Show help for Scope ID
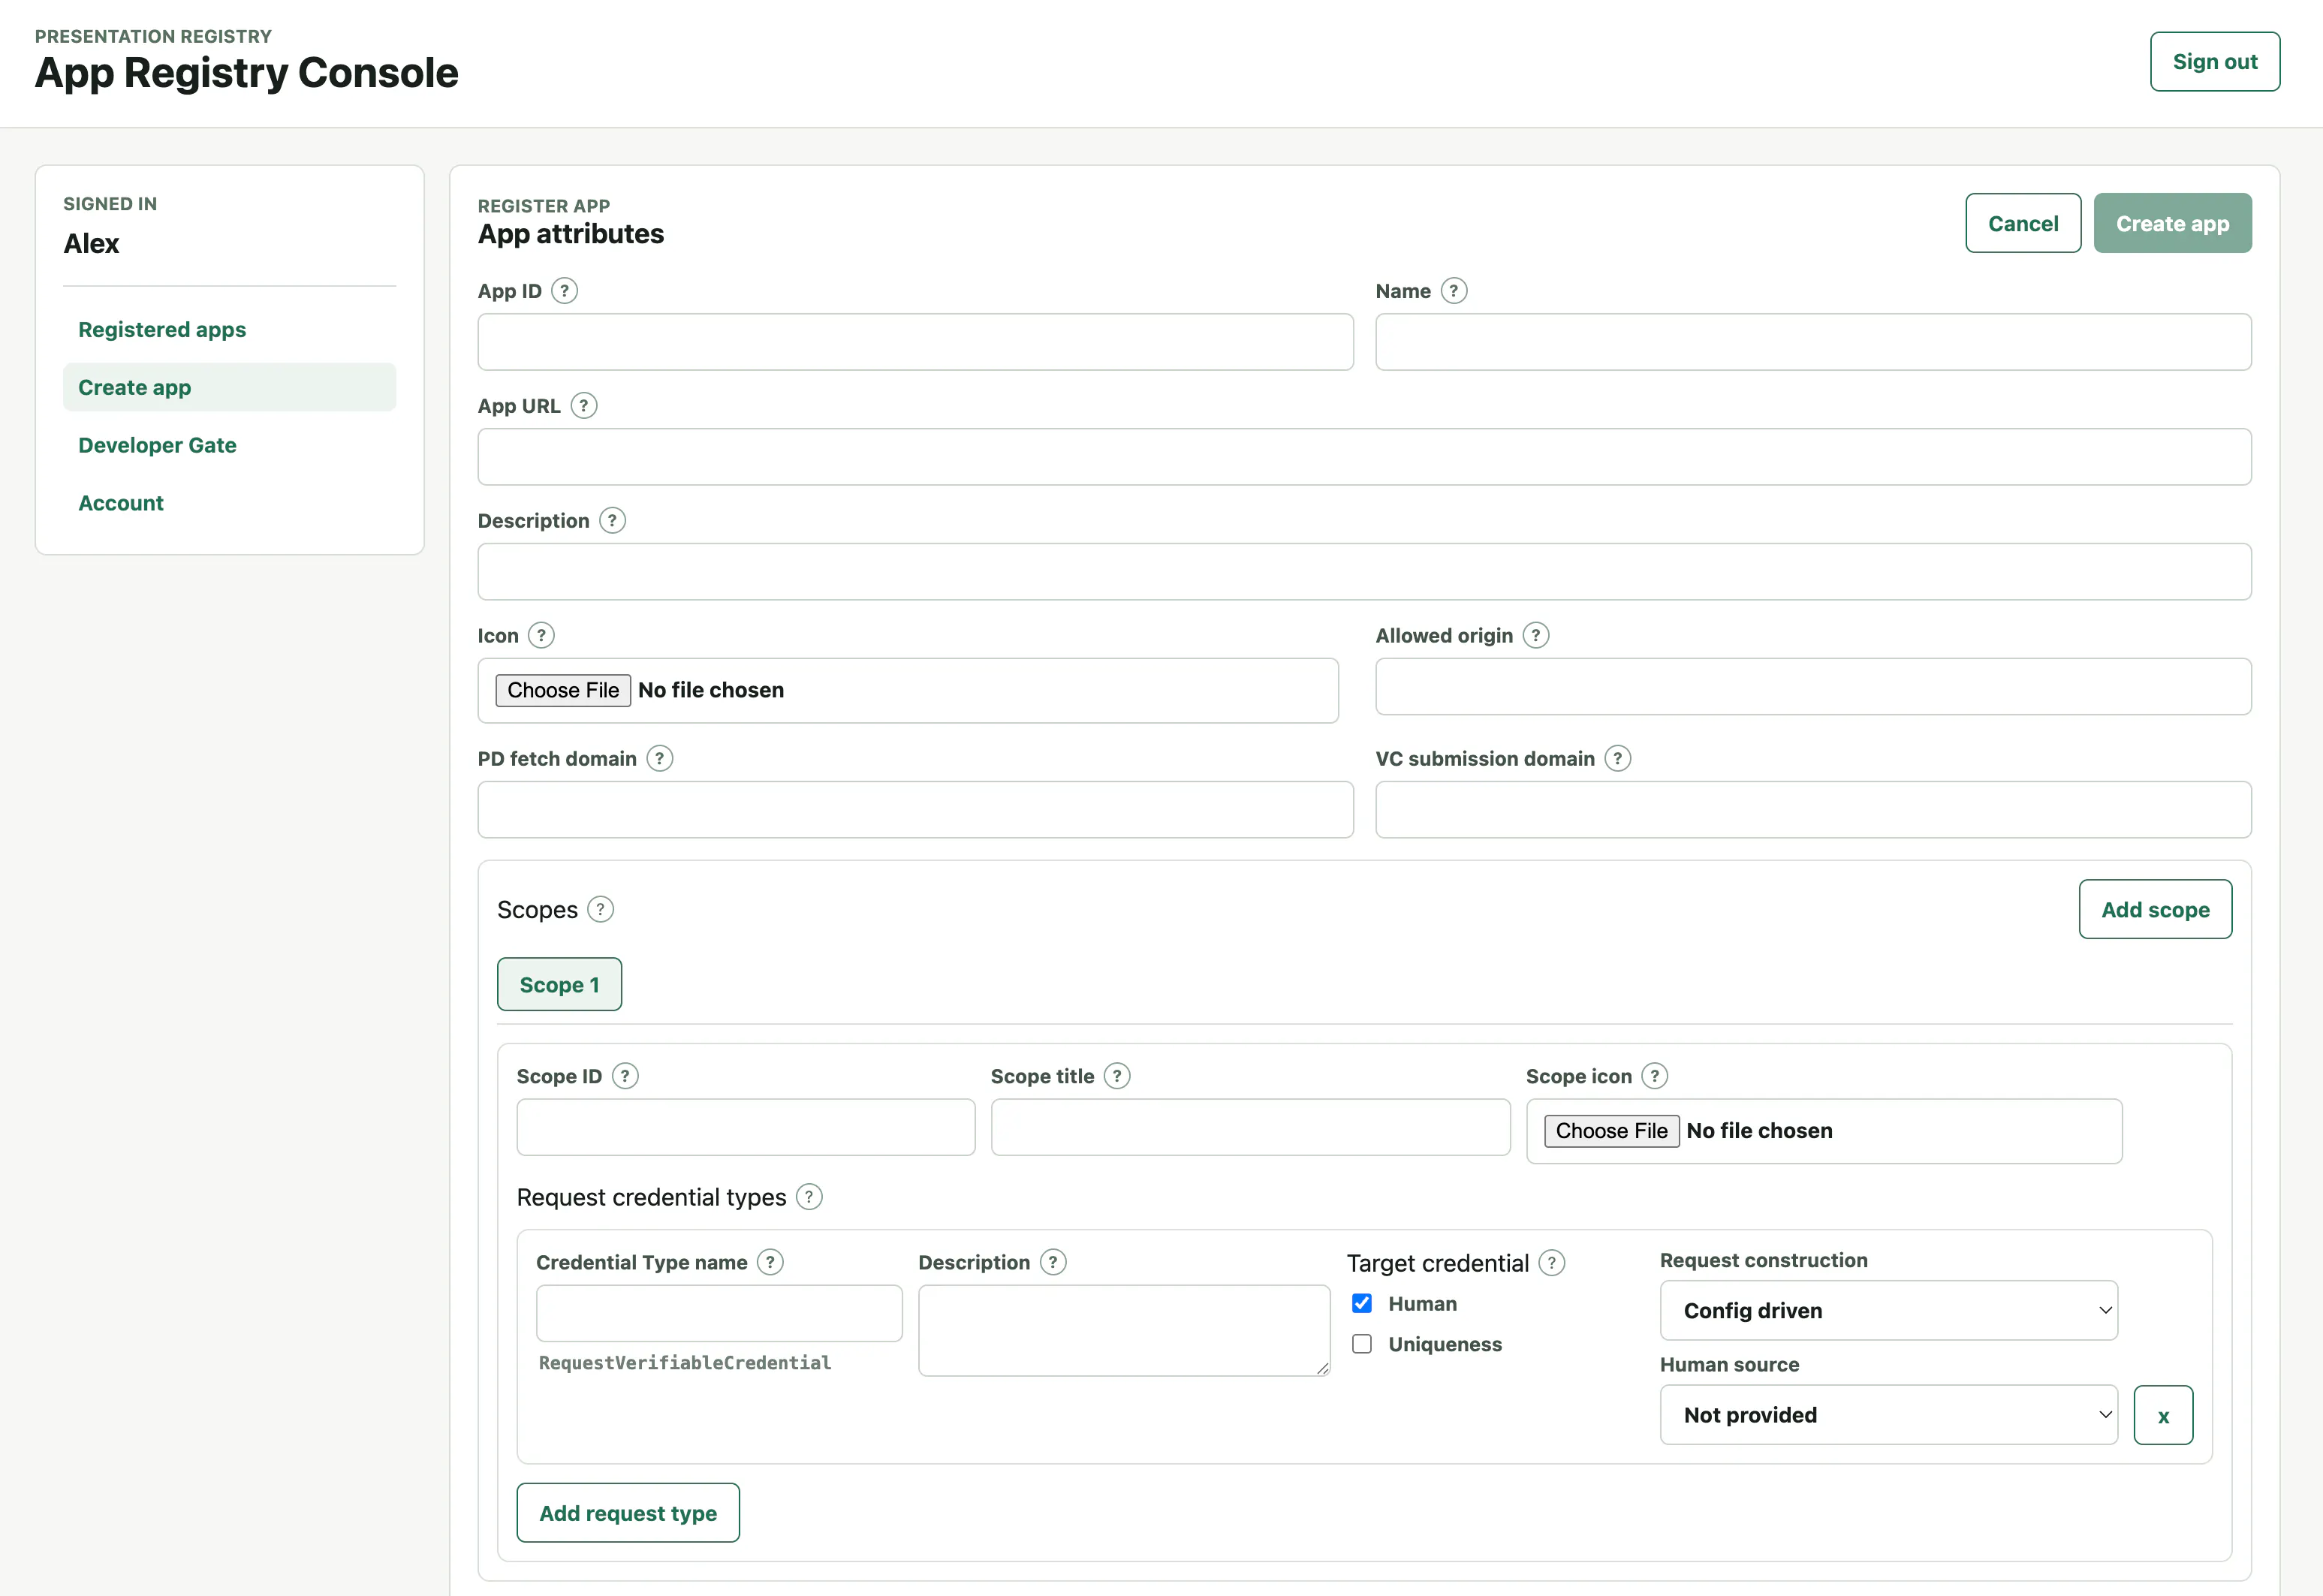 625,1076
